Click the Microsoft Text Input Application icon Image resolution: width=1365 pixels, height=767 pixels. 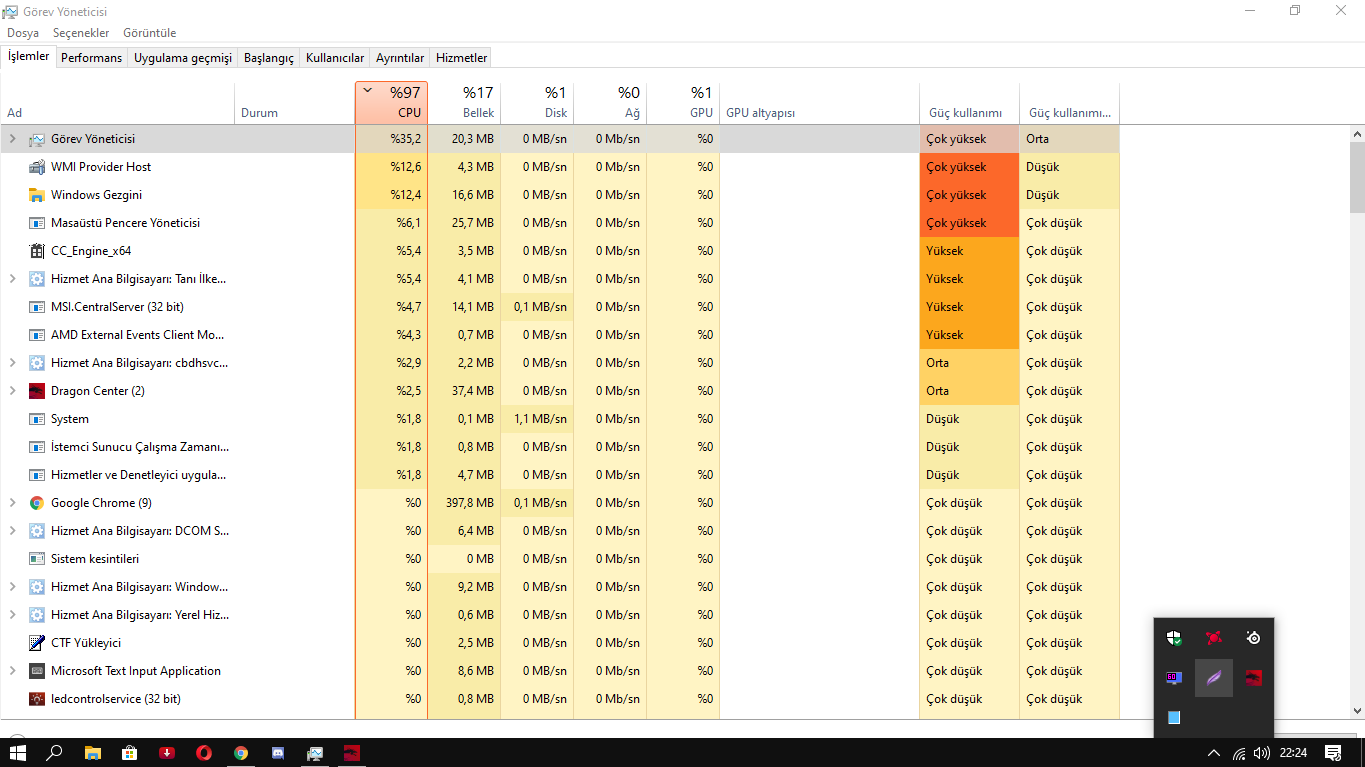[37, 671]
